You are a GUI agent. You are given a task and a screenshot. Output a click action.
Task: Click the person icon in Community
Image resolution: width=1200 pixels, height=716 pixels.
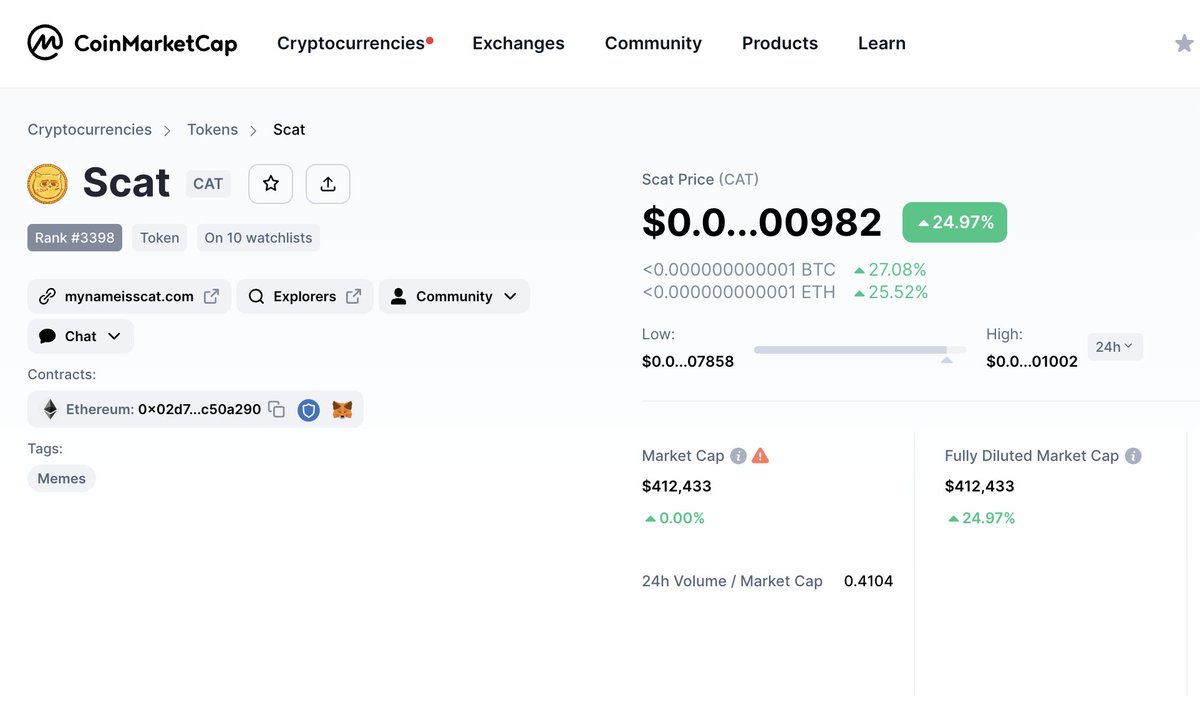tap(399, 296)
